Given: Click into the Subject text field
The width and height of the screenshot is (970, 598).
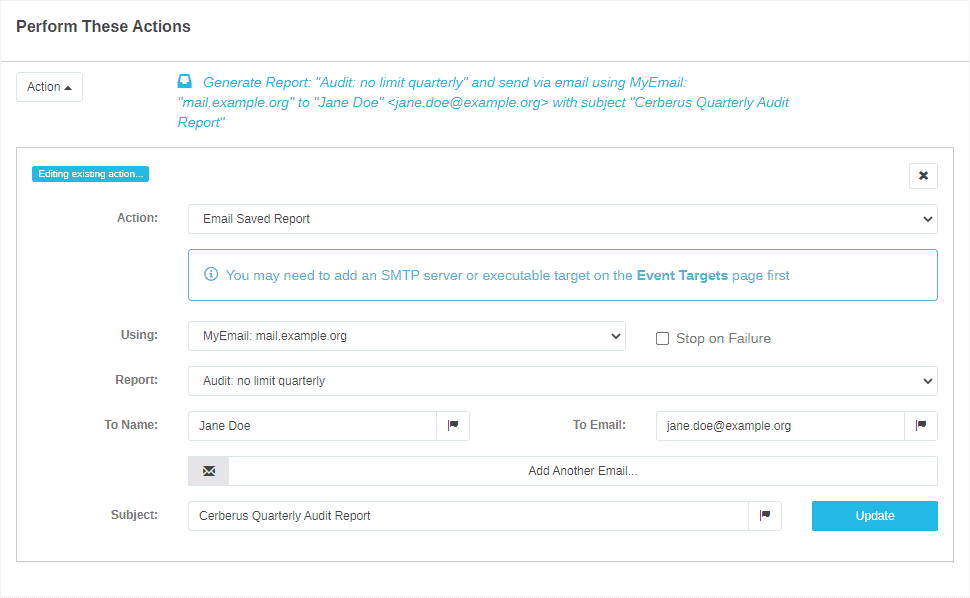Looking at the screenshot, I should (468, 516).
